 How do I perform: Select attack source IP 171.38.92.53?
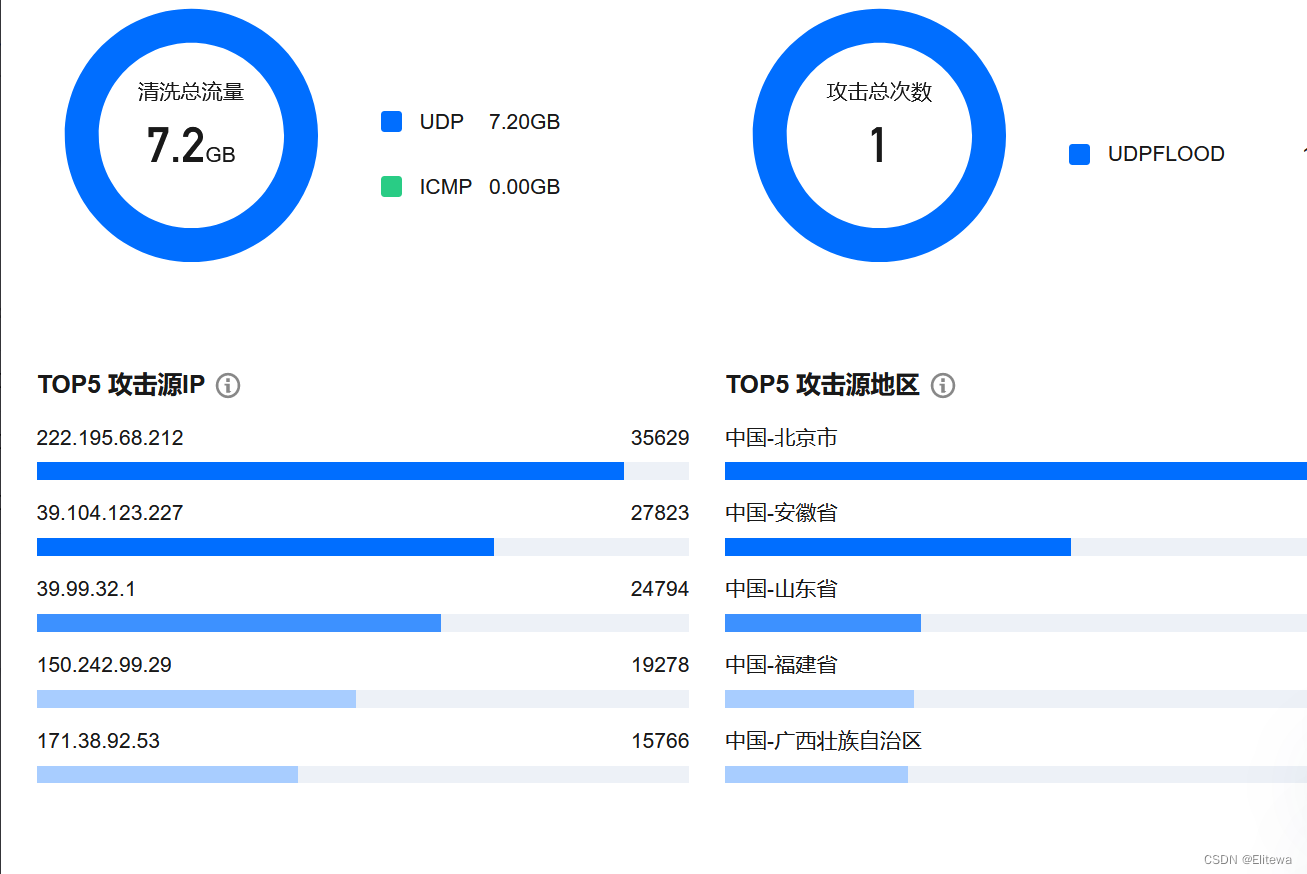[x=98, y=741]
